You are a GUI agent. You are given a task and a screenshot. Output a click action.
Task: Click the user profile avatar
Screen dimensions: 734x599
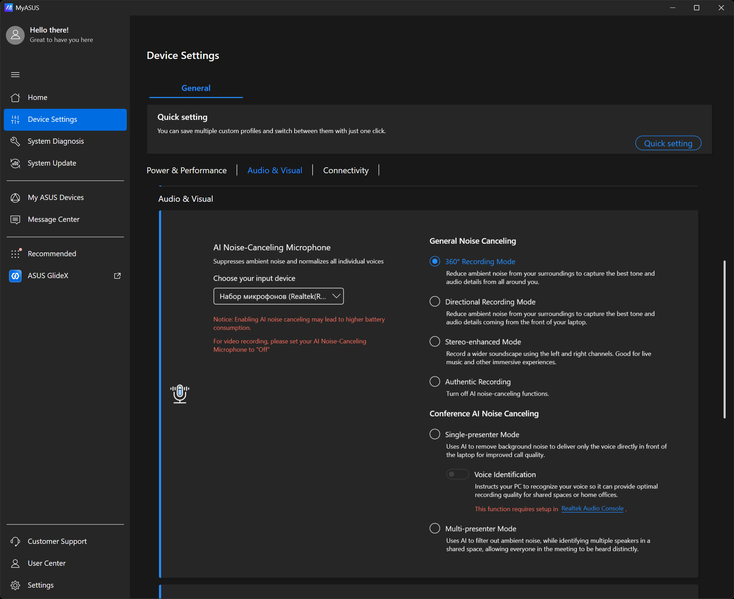[15, 35]
